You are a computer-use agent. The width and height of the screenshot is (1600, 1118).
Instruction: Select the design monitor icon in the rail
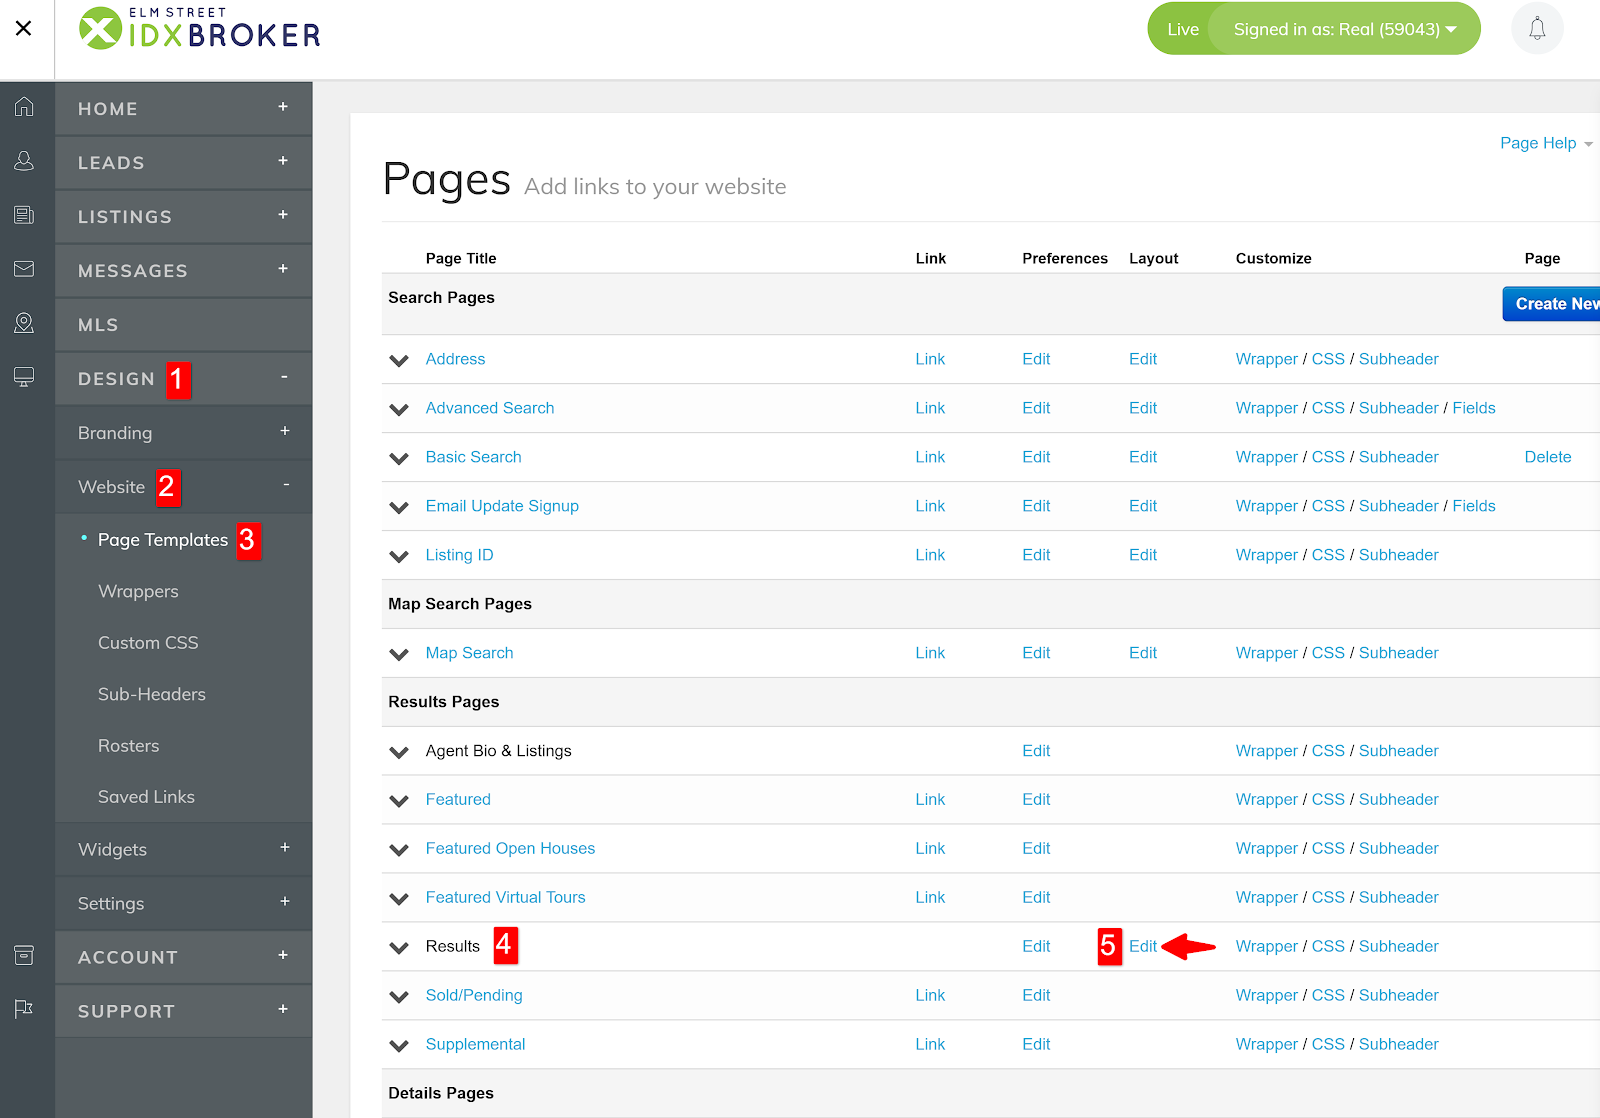24,377
